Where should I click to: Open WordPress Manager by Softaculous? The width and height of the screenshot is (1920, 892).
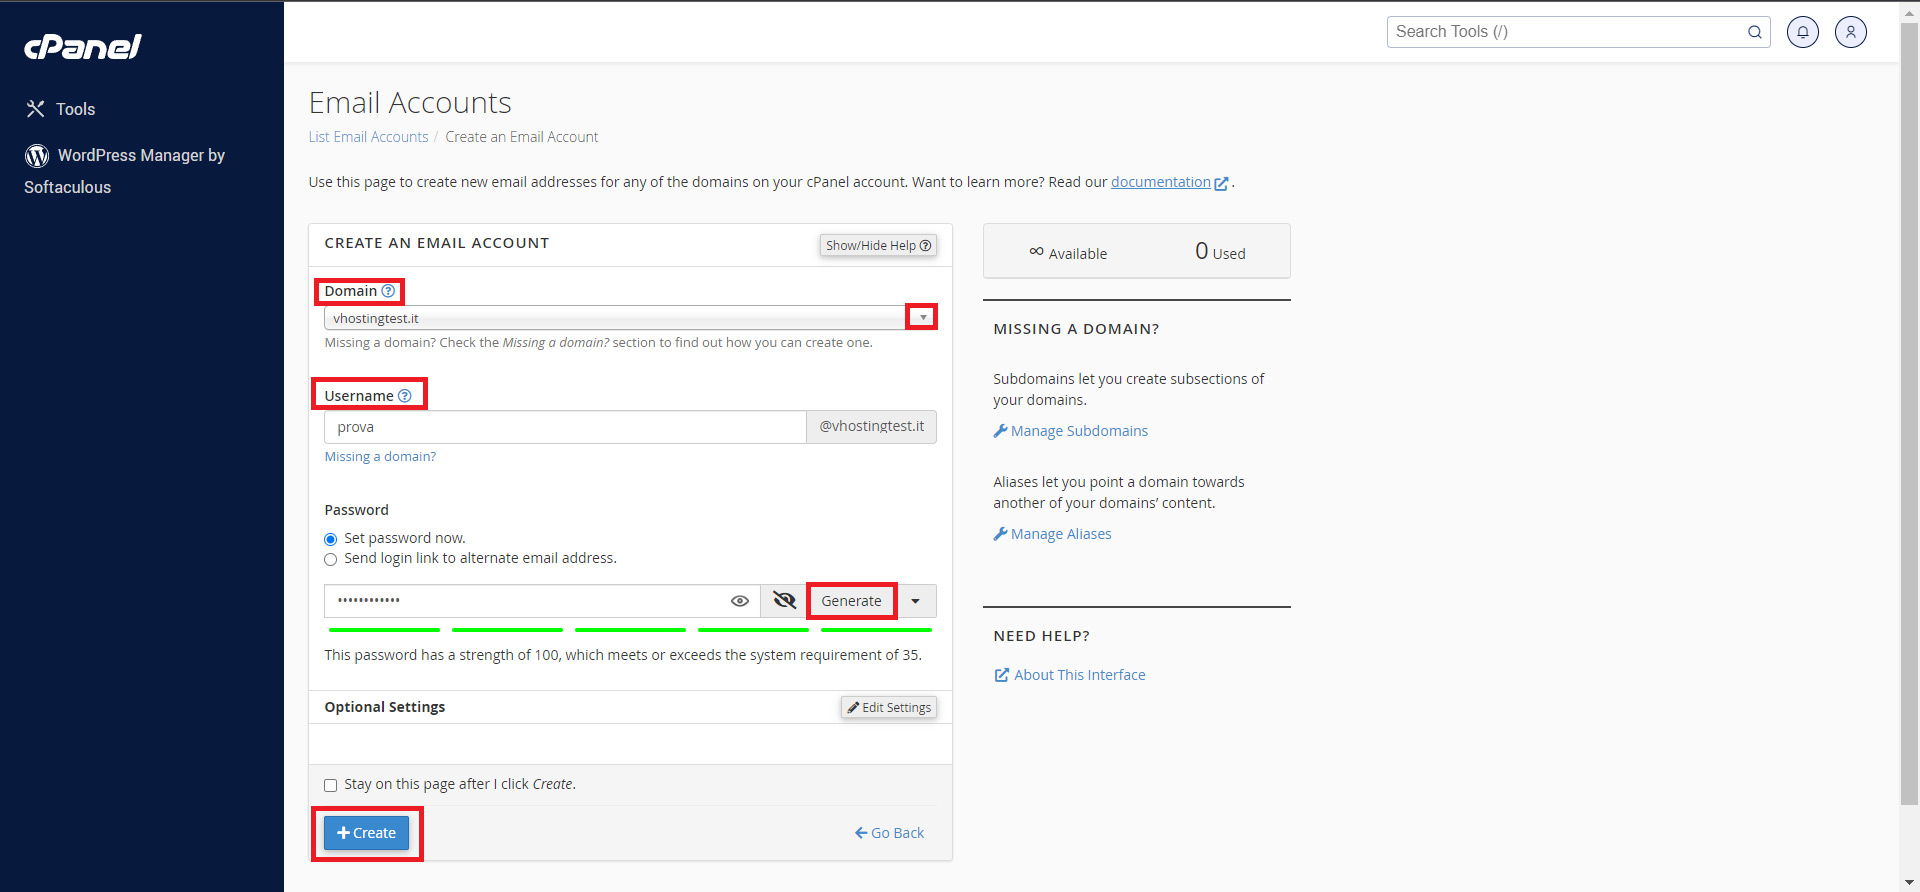click(125, 171)
